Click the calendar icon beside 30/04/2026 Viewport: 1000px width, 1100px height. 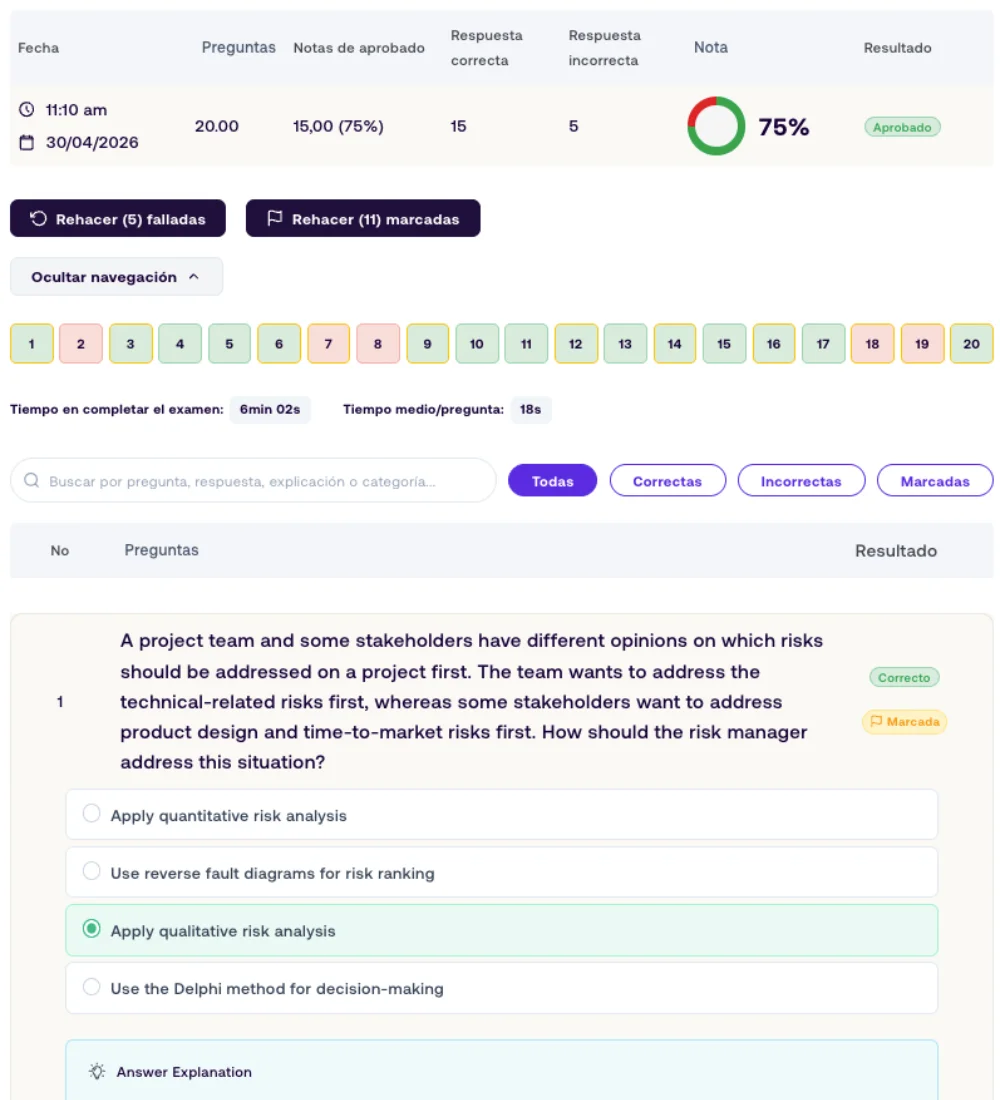click(26, 142)
